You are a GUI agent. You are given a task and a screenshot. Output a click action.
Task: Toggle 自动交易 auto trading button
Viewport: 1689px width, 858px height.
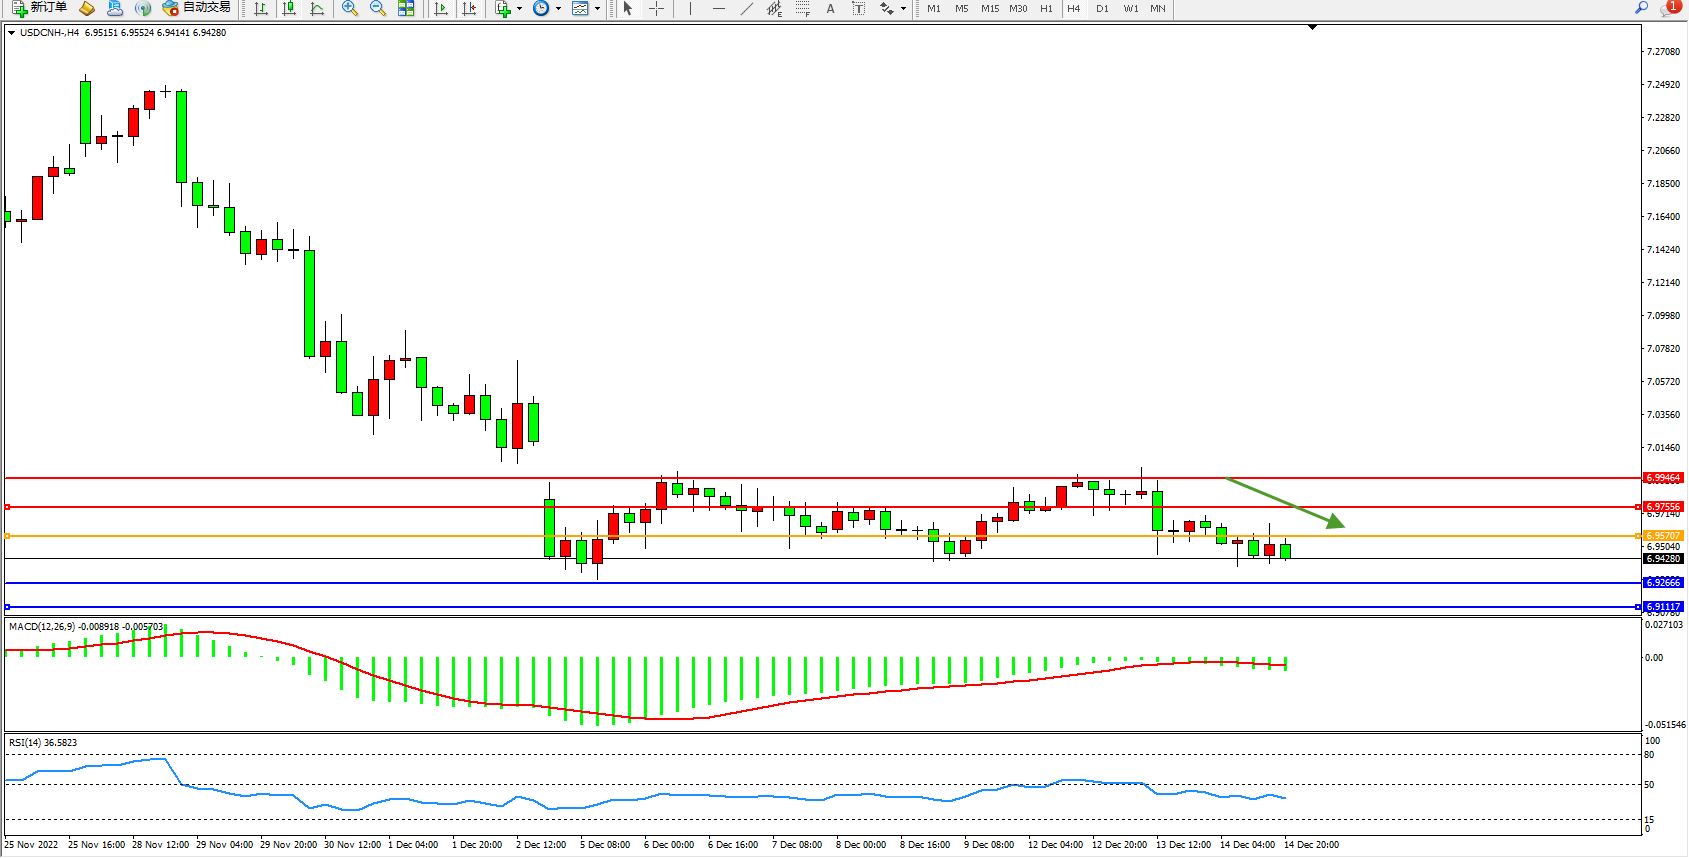197,8
